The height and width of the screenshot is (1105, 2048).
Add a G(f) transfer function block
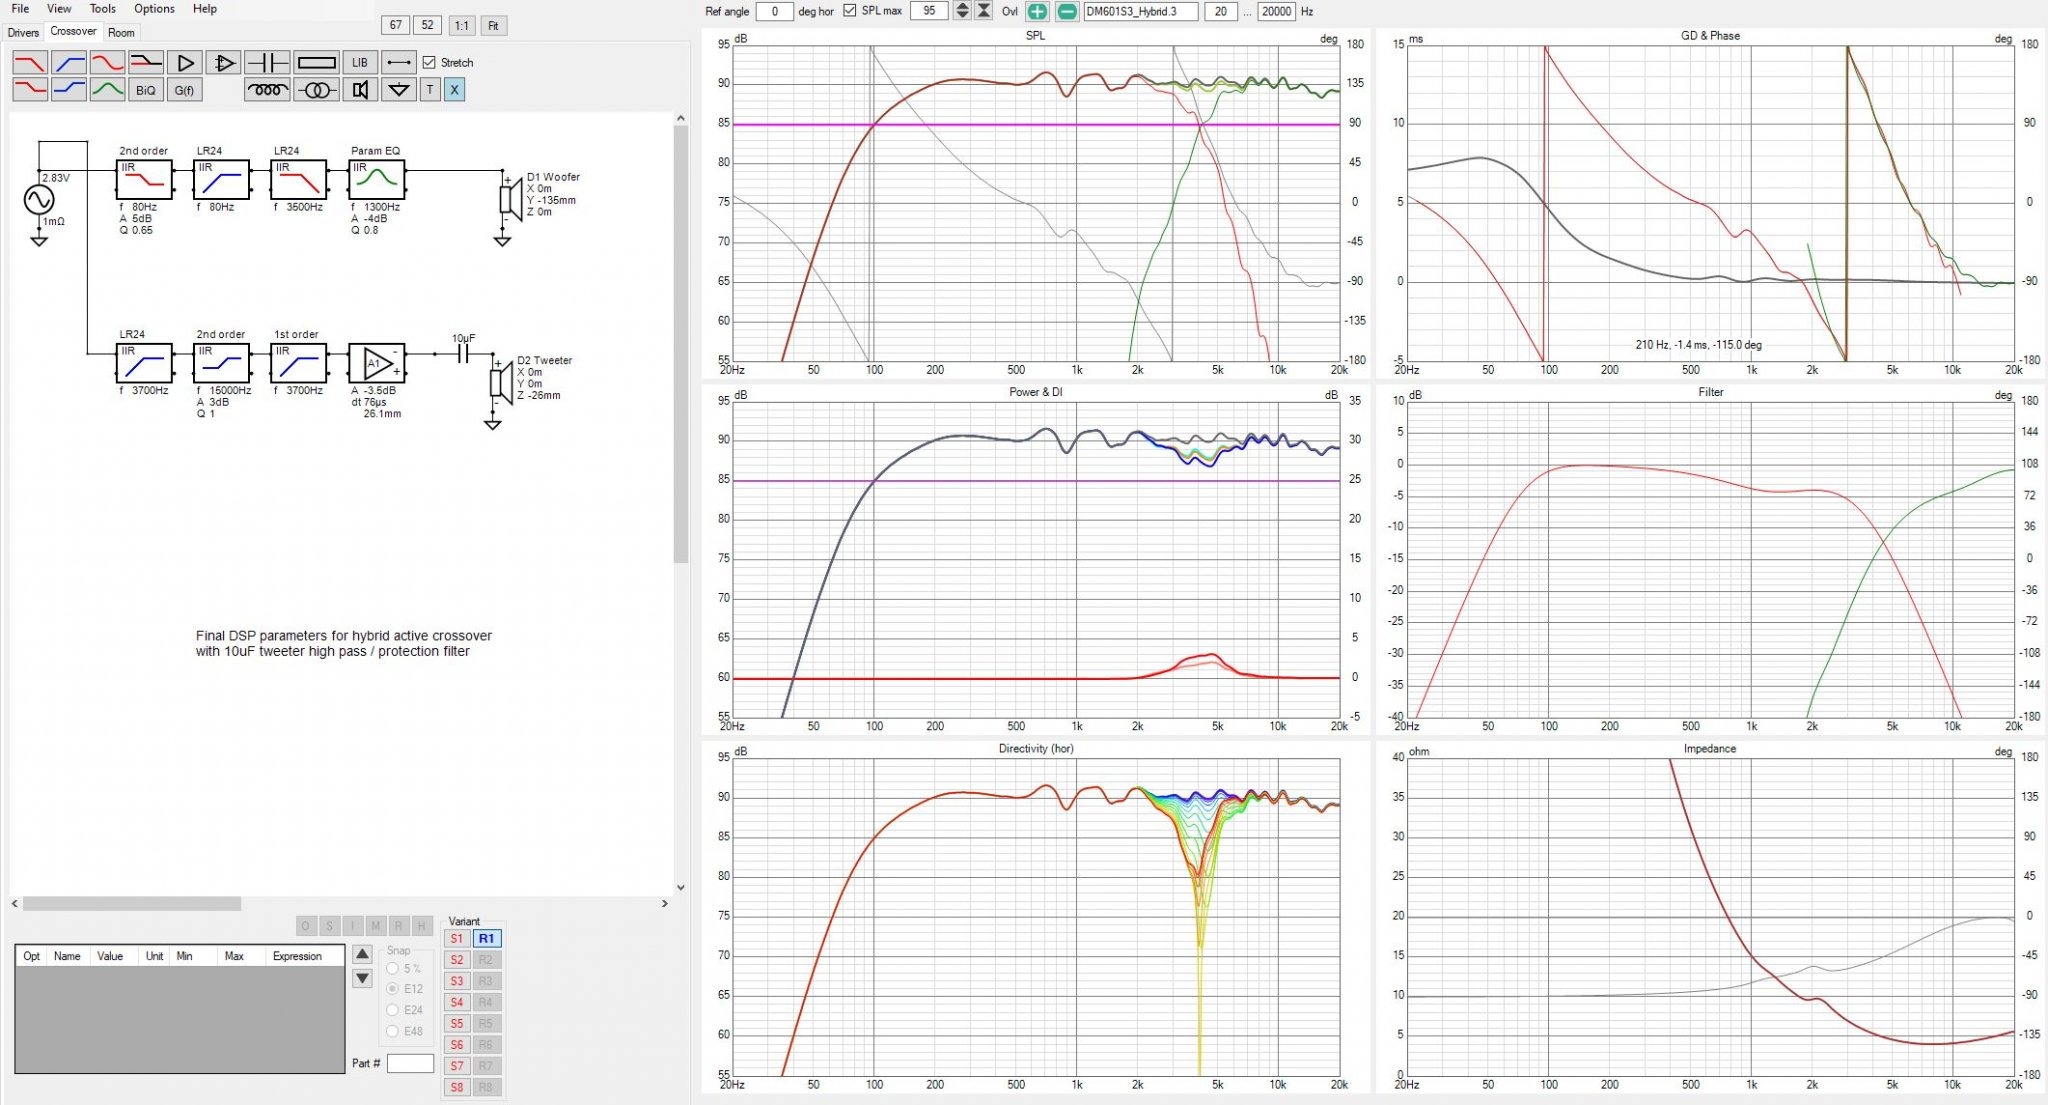[185, 90]
